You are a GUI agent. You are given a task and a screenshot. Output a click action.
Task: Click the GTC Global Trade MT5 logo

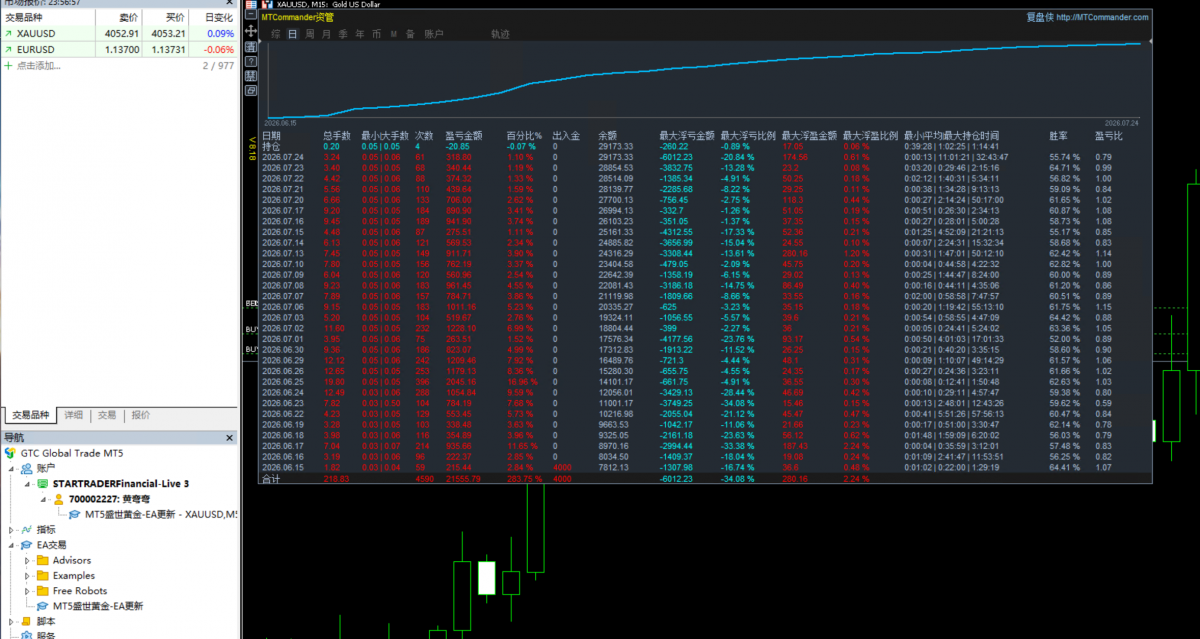tap(10, 453)
